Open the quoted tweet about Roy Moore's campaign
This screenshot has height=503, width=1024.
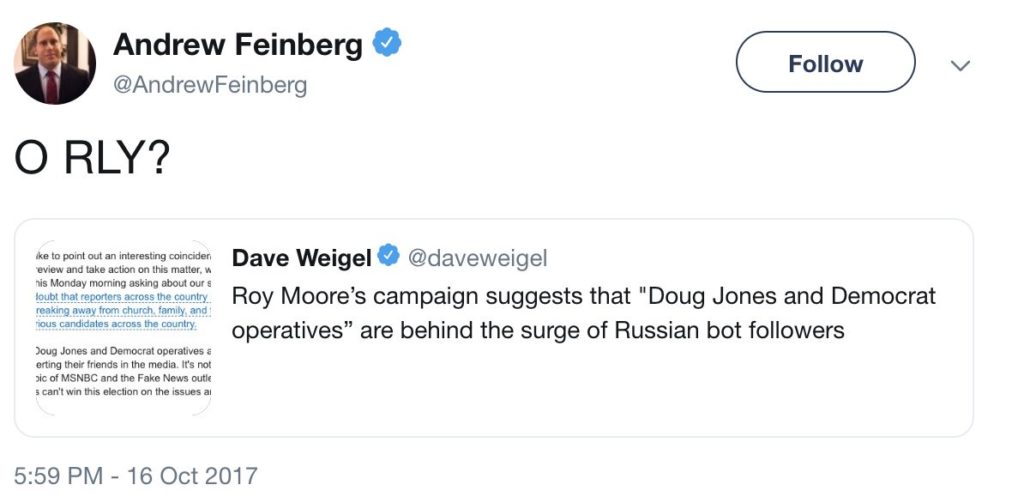tap(584, 313)
